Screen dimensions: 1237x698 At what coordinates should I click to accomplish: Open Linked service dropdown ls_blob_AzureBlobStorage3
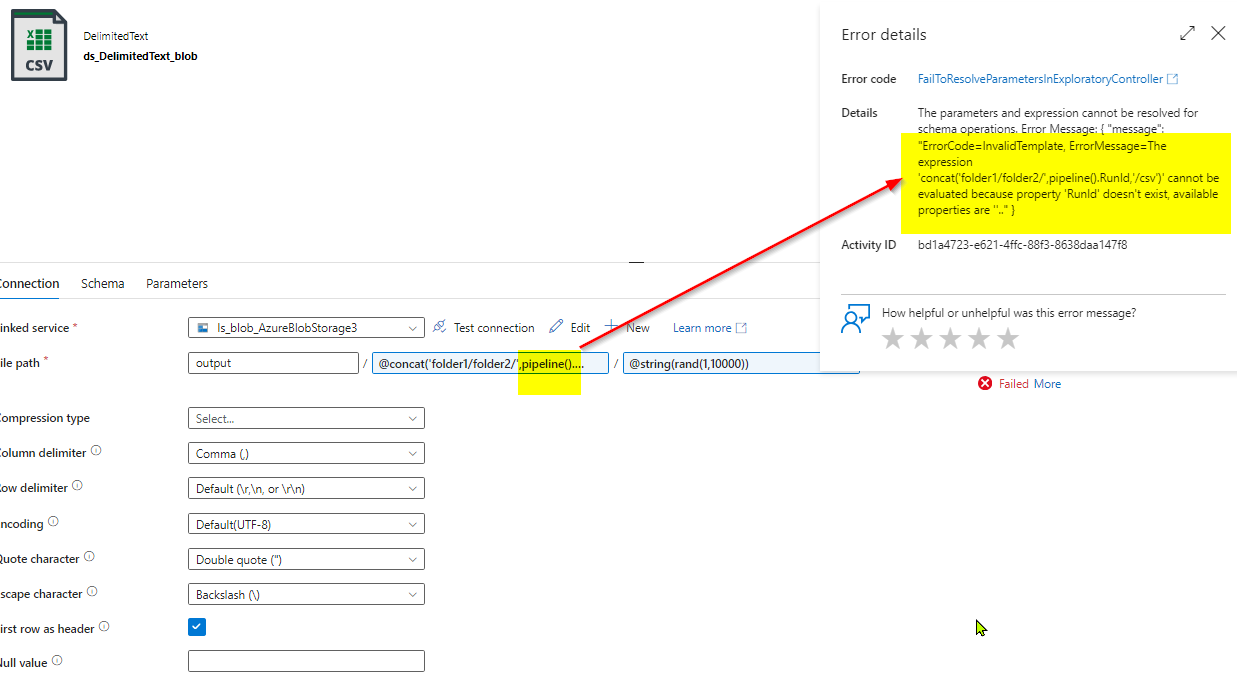click(x=306, y=328)
